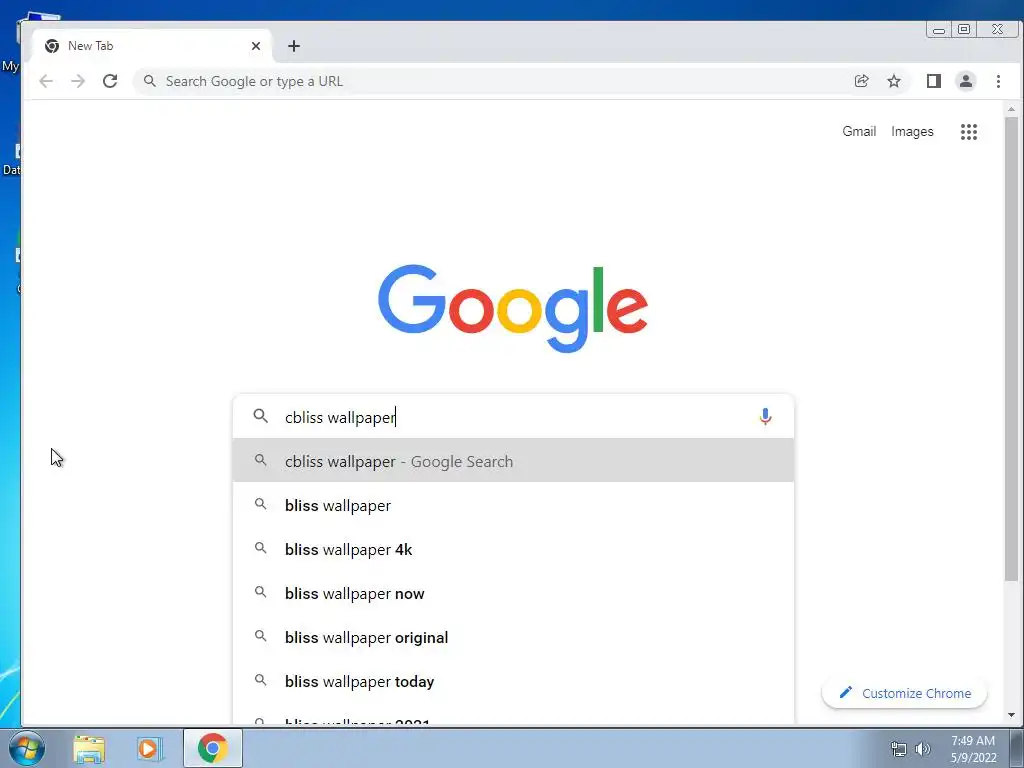Viewport: 1024px width, 768px height.
Task: Select the New Tab tab
Action: [x=152, y=46]
